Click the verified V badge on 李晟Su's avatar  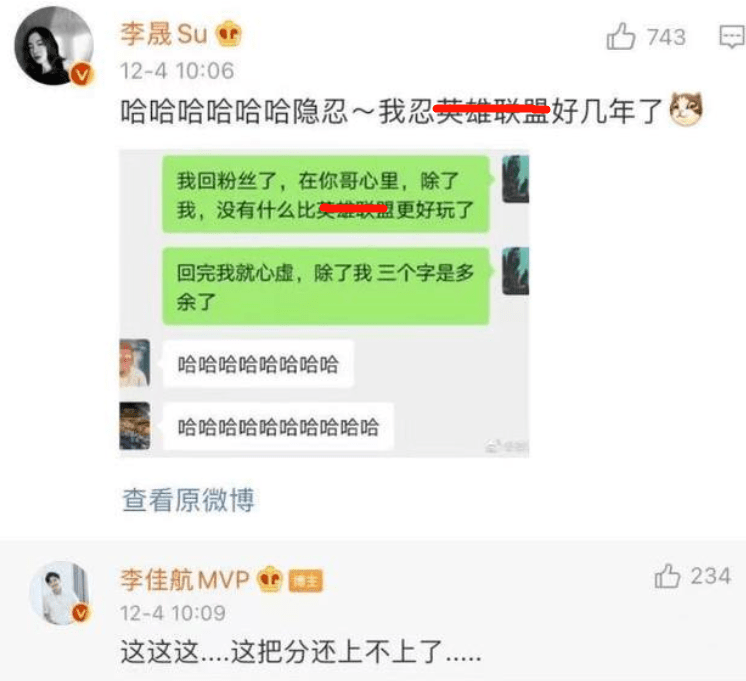click(82, 74)
